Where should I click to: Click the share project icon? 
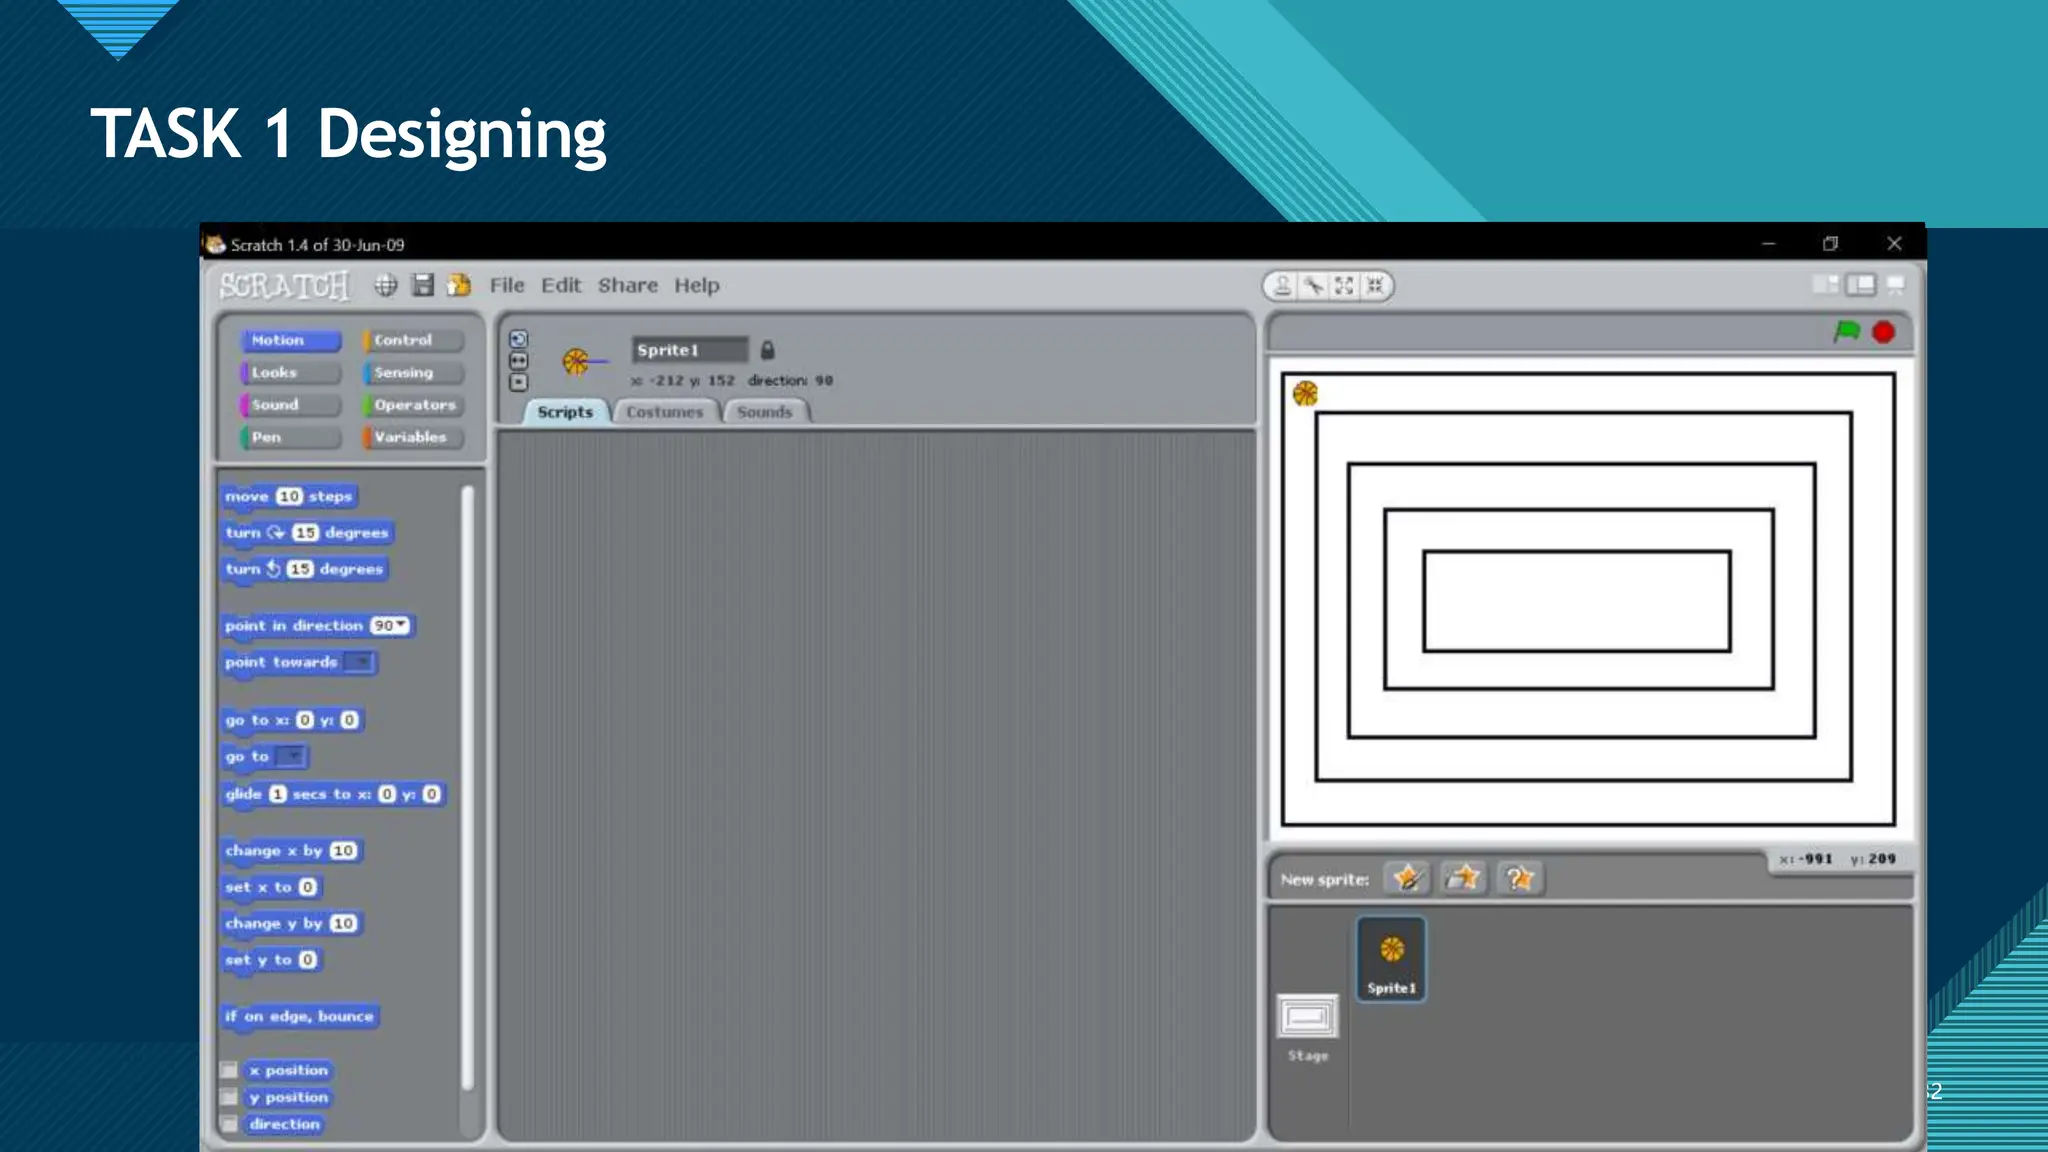coord(459,286)
